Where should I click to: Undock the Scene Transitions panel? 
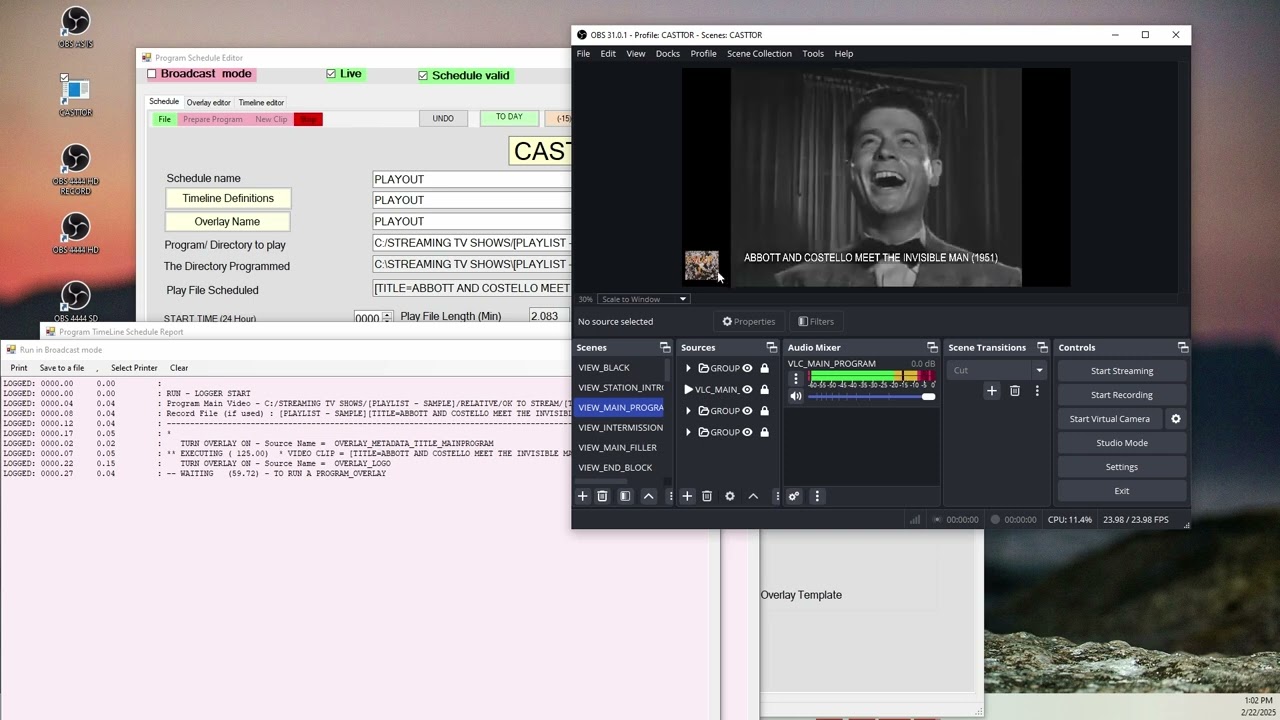click(1042, 347)
